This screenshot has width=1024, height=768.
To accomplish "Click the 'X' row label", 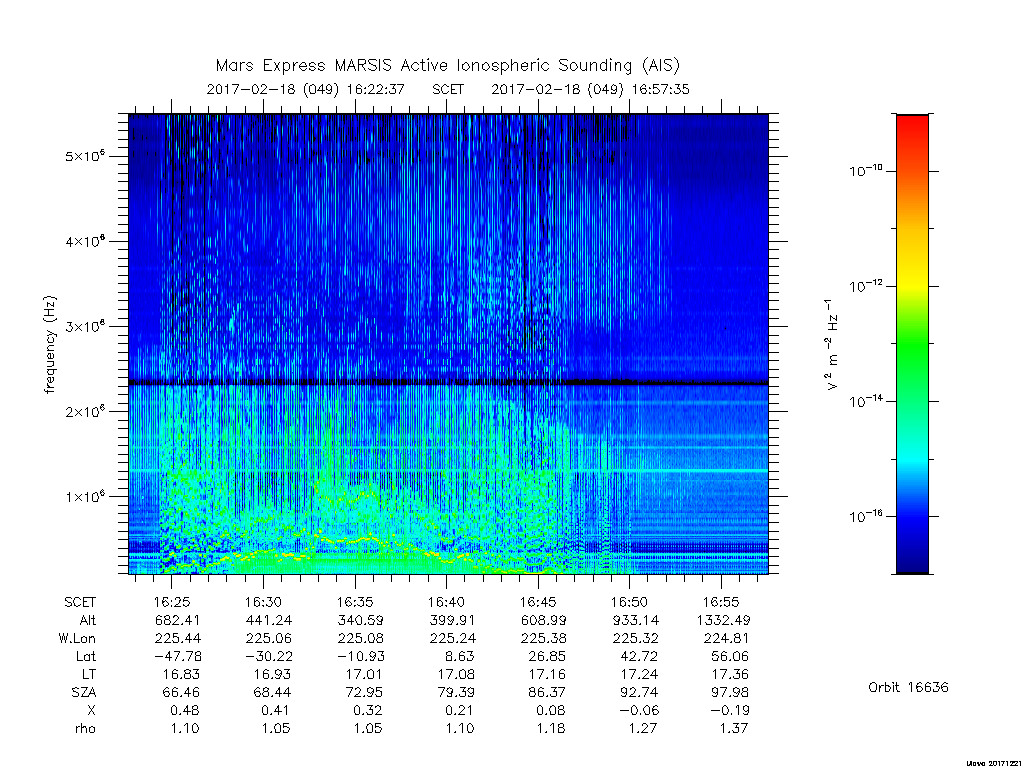I will 91,710.
